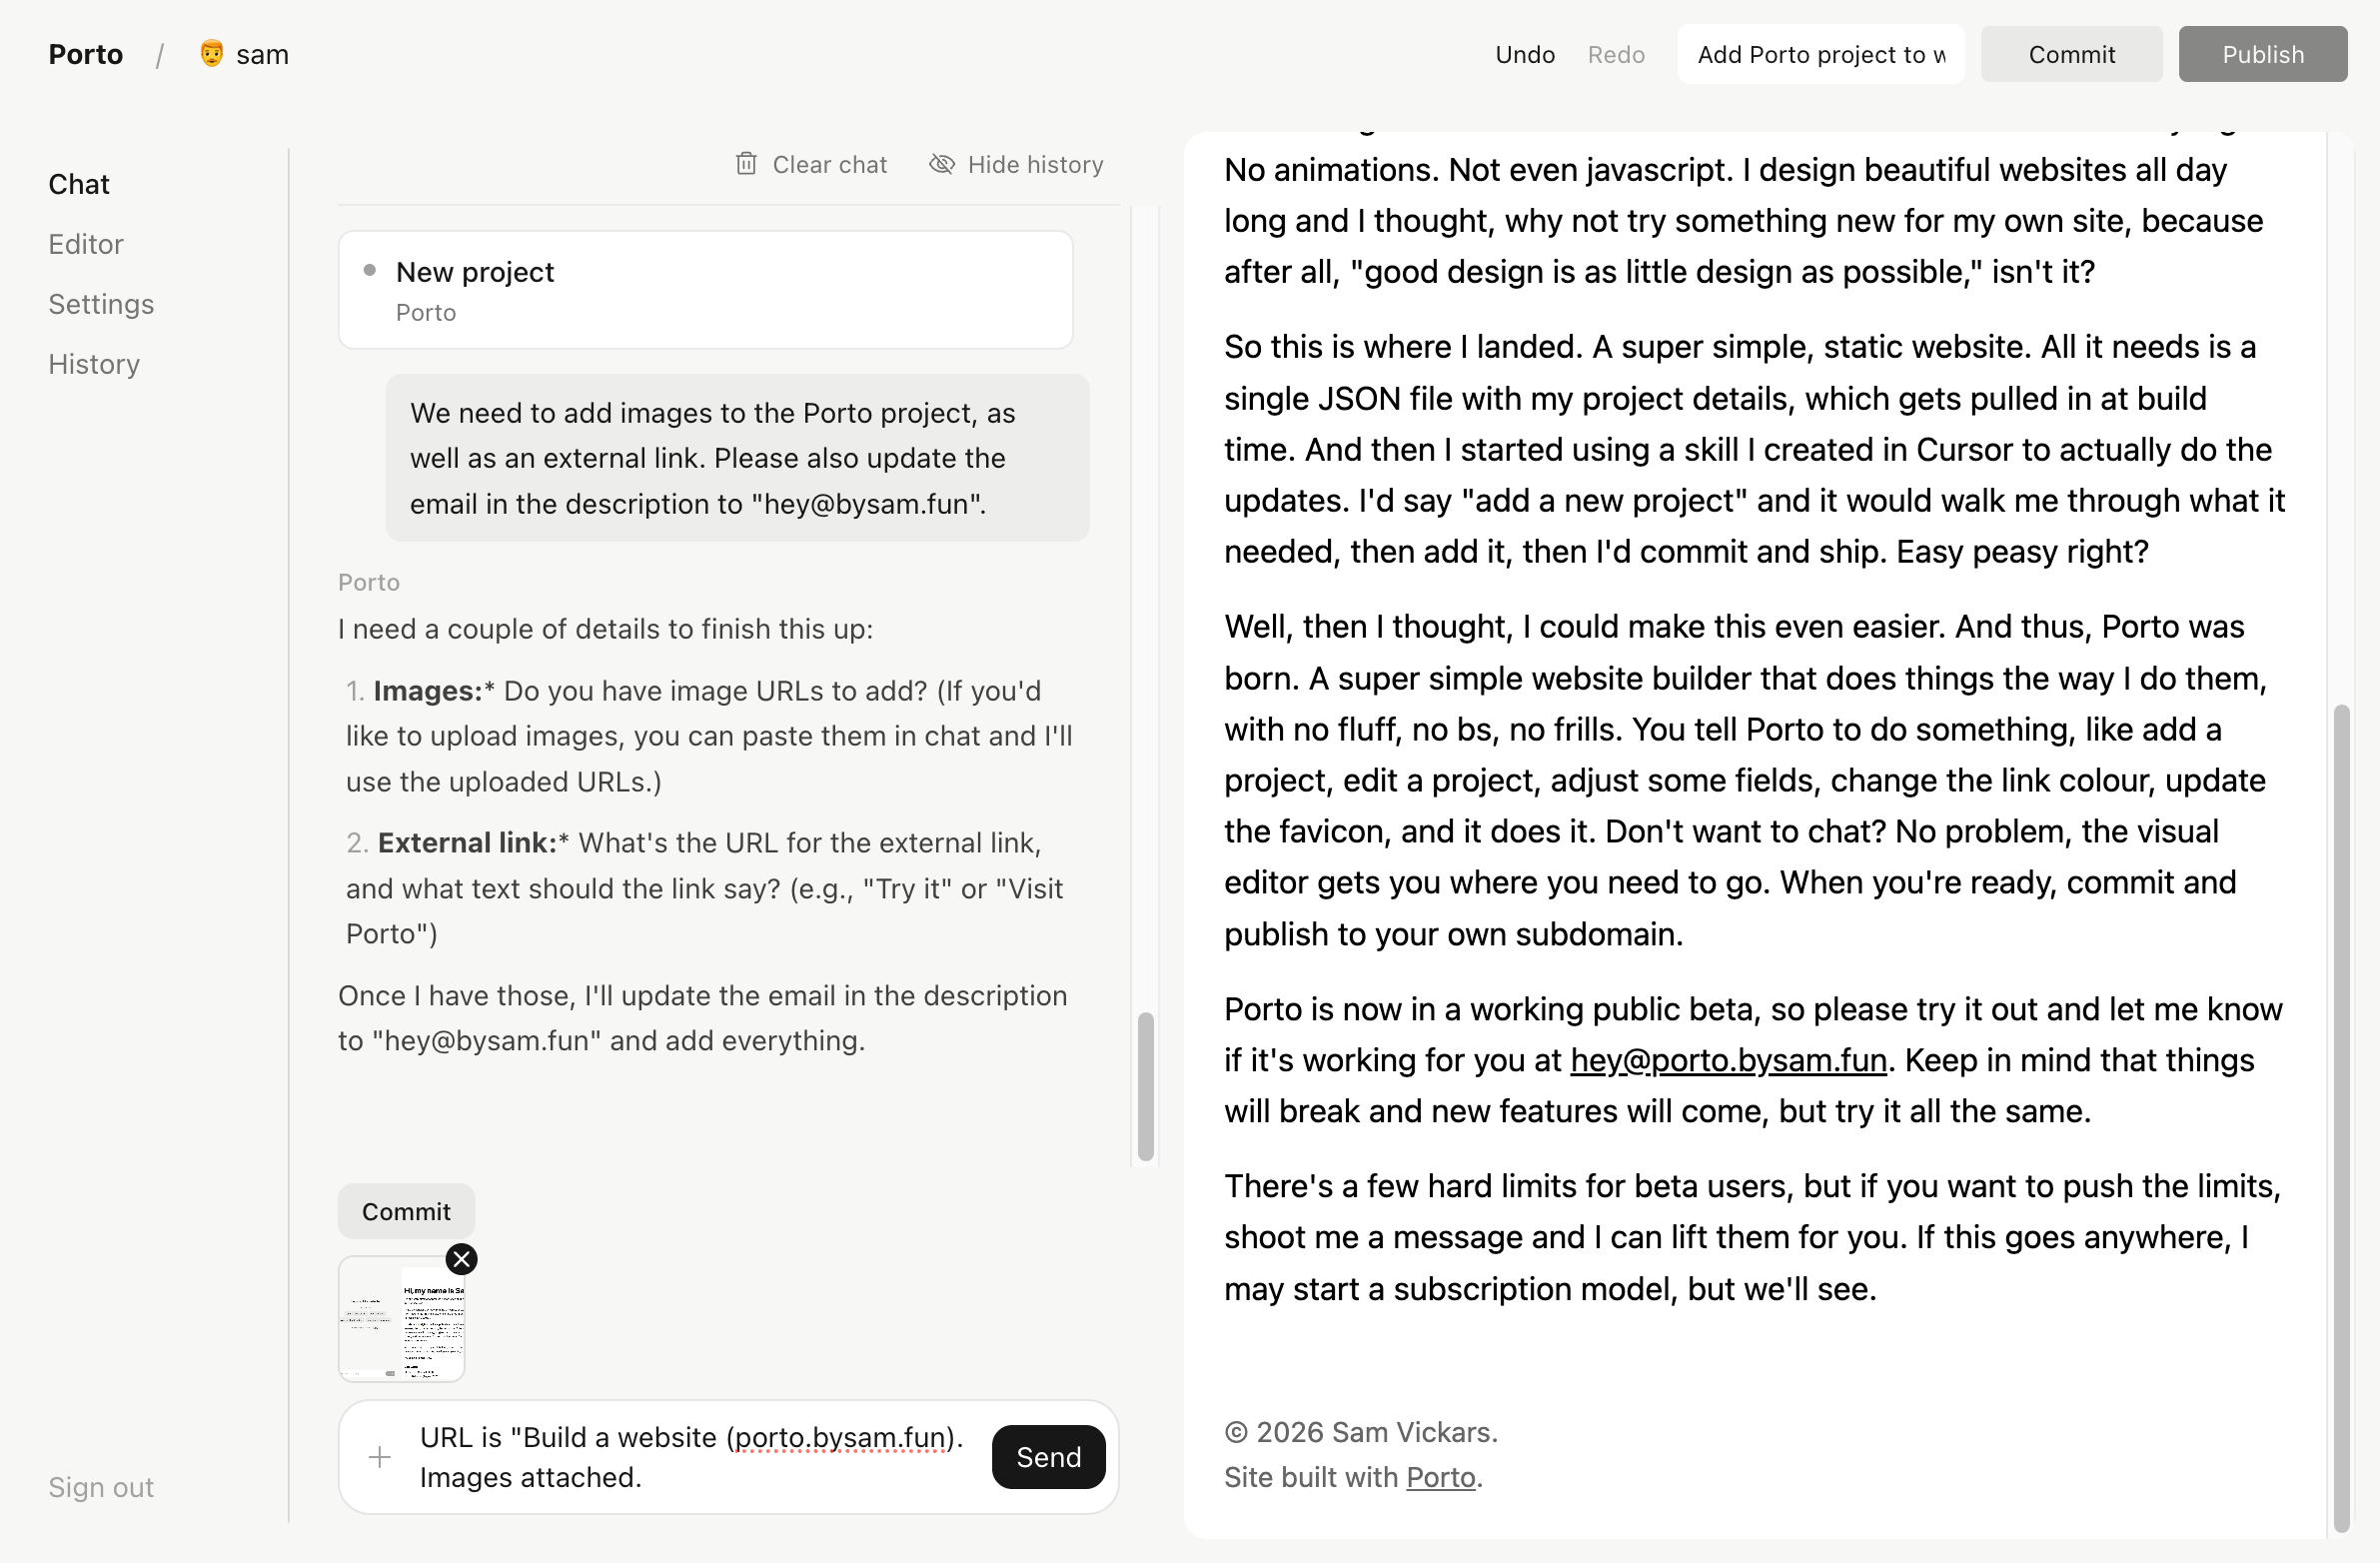2380x1563 pixels.
Task: Focus the commit message field
Action: click(1821, 54)
